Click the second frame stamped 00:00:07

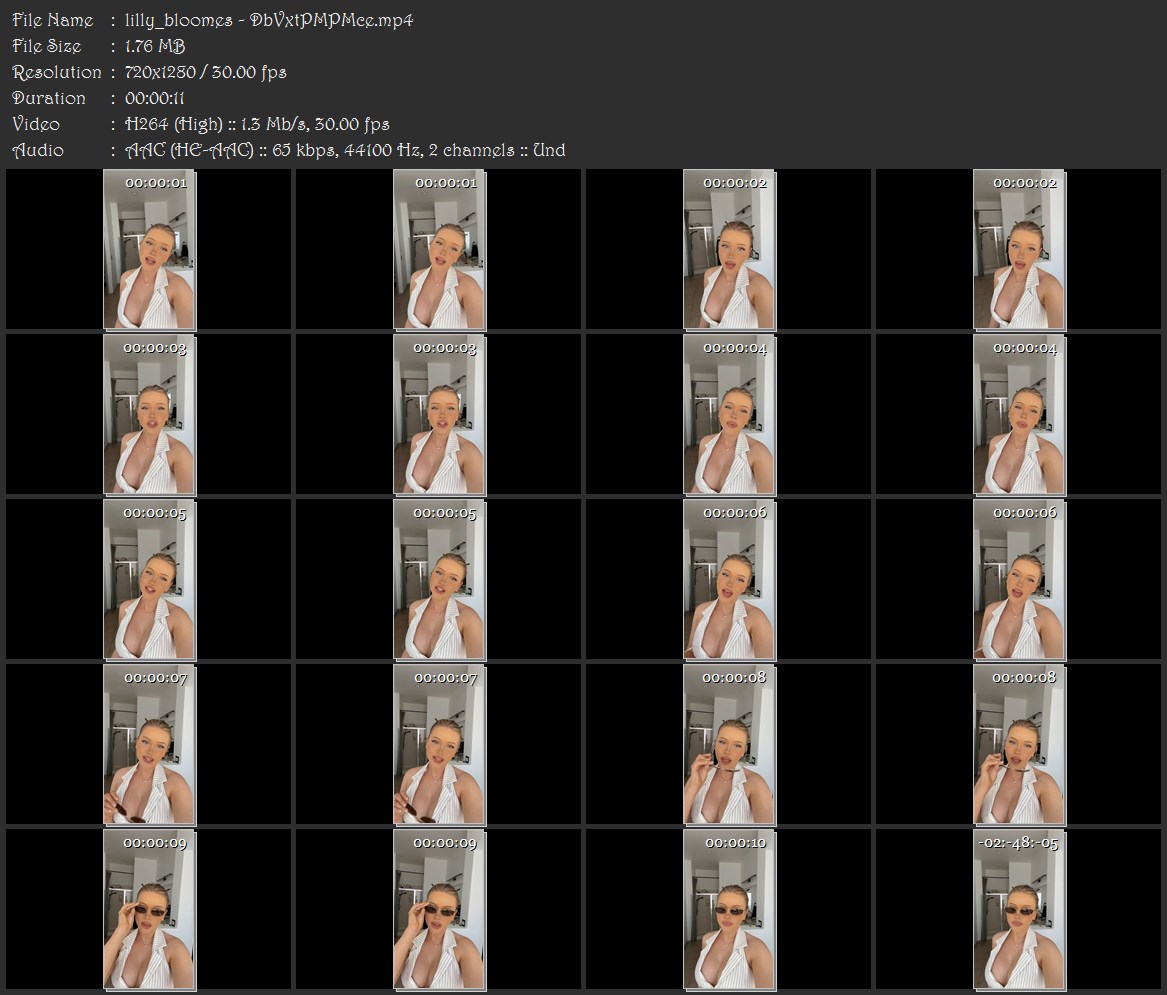coord(439,745)
